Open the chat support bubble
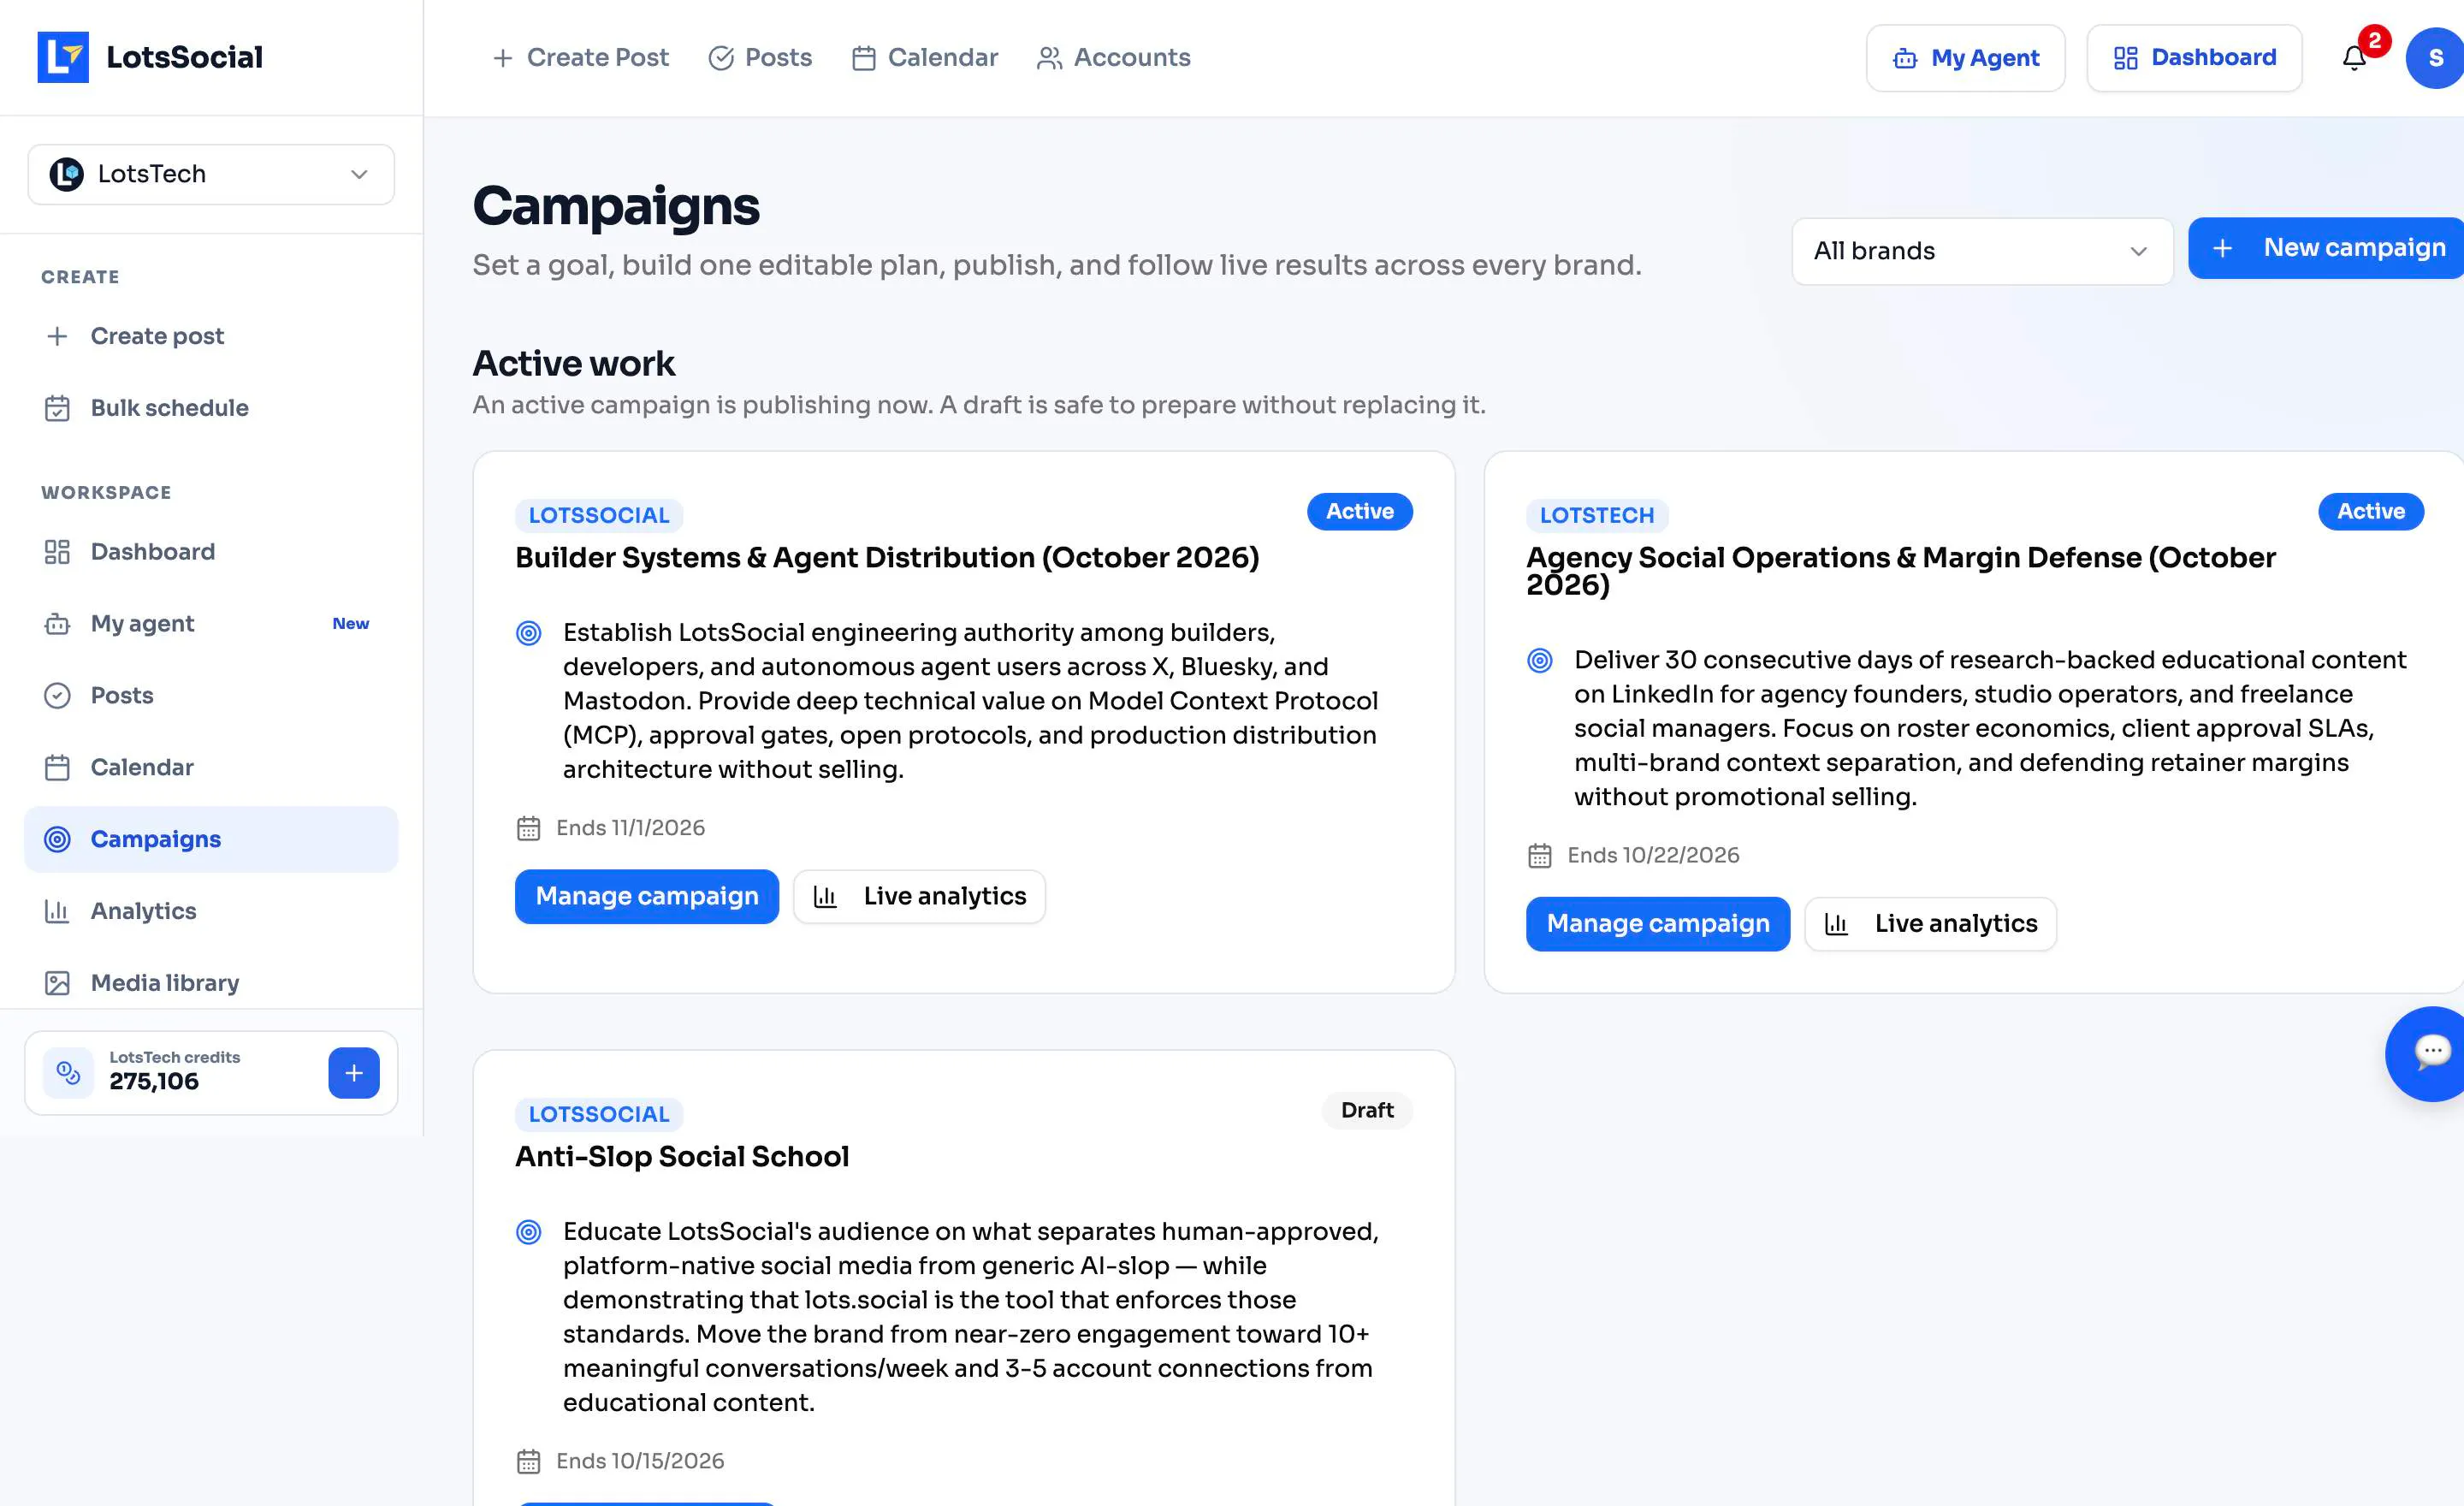 [x=2428, y=1053]
